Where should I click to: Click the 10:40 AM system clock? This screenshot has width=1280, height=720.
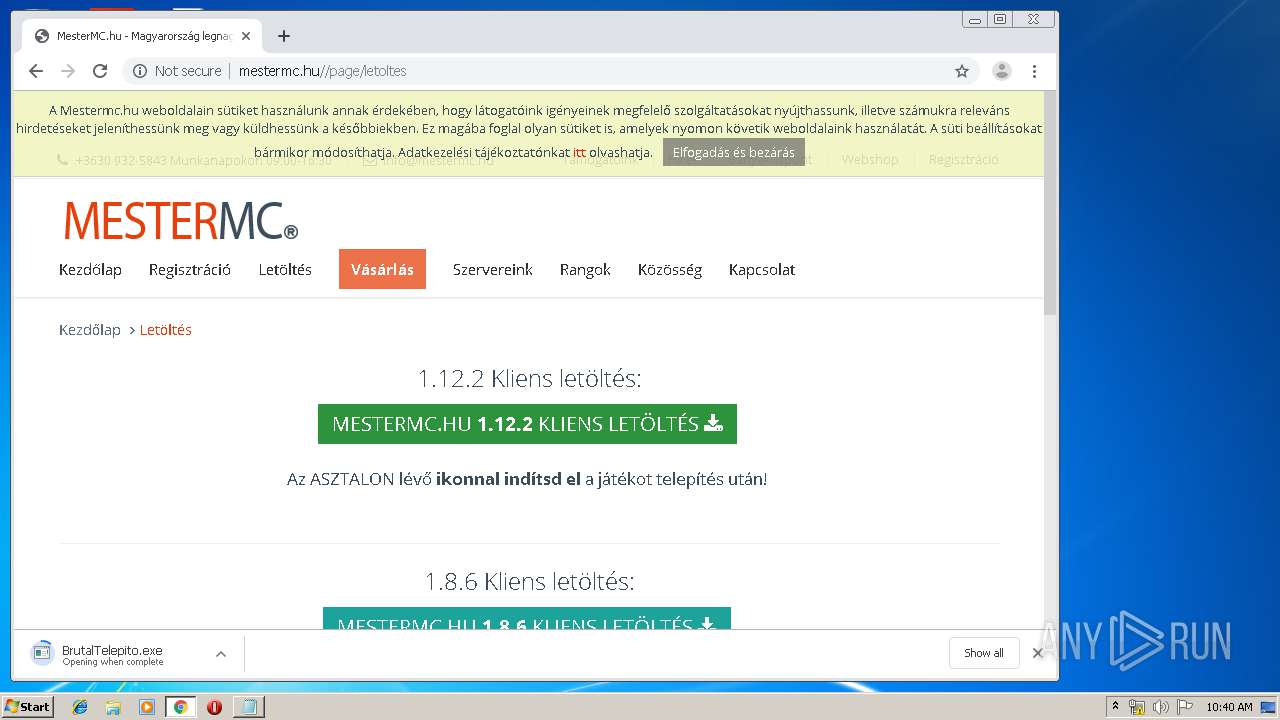pos(1229,707)
